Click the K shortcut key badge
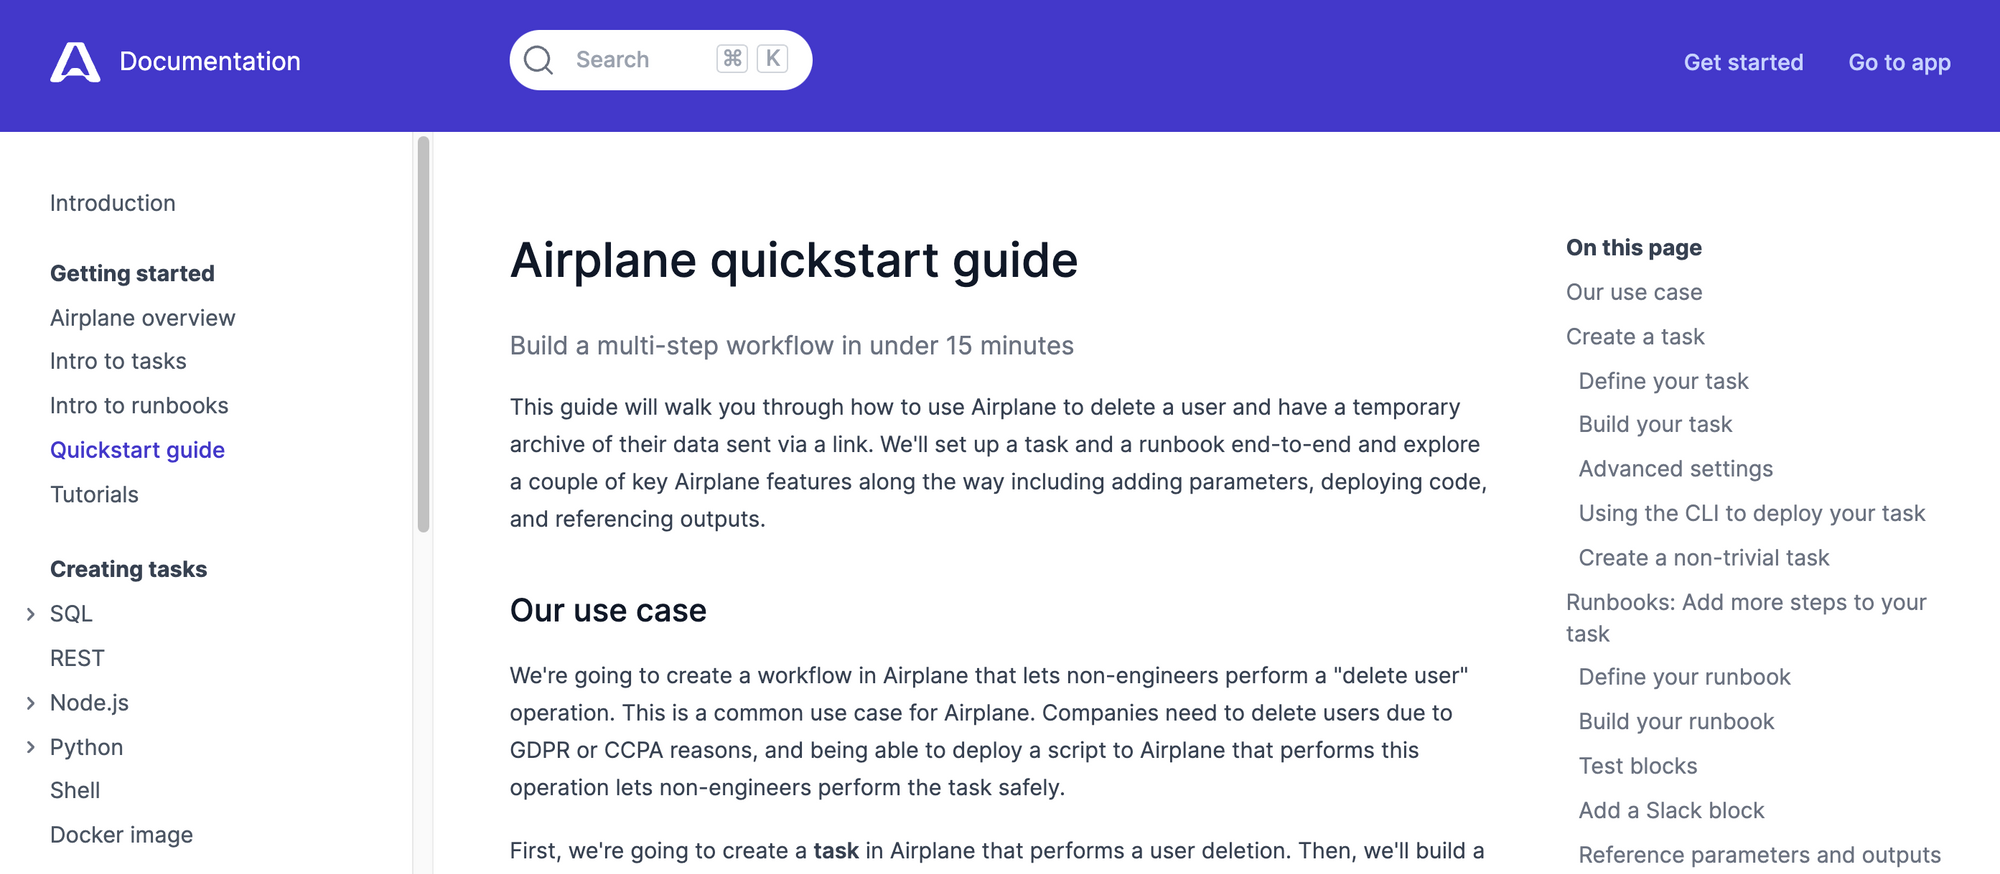The height and width of the screenshot is (874, 2000). 773,59
